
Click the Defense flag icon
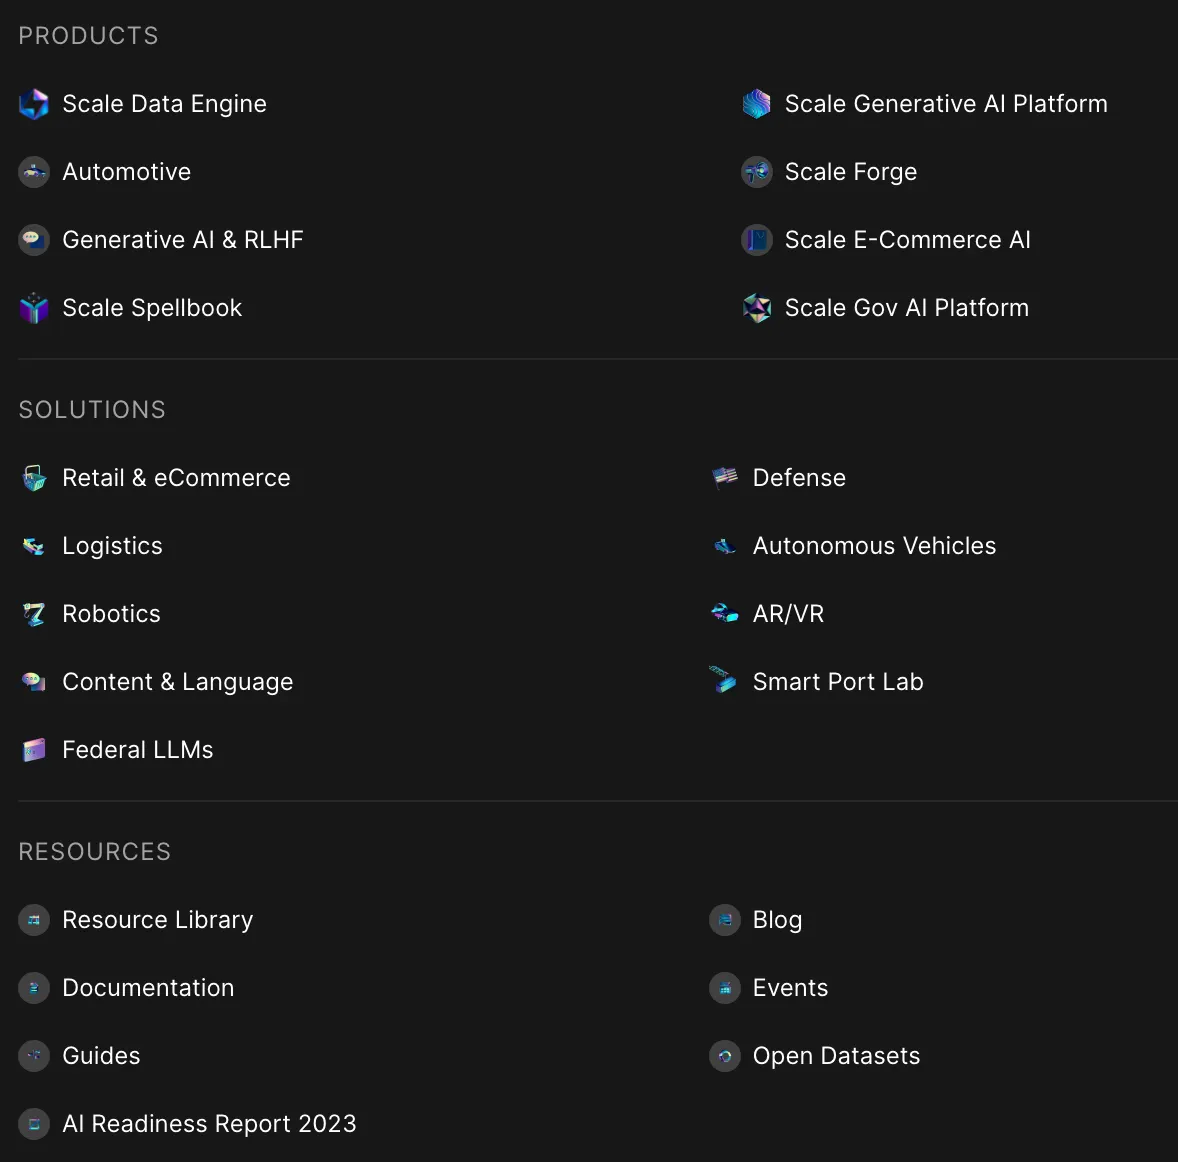click(x=725, y=478)
